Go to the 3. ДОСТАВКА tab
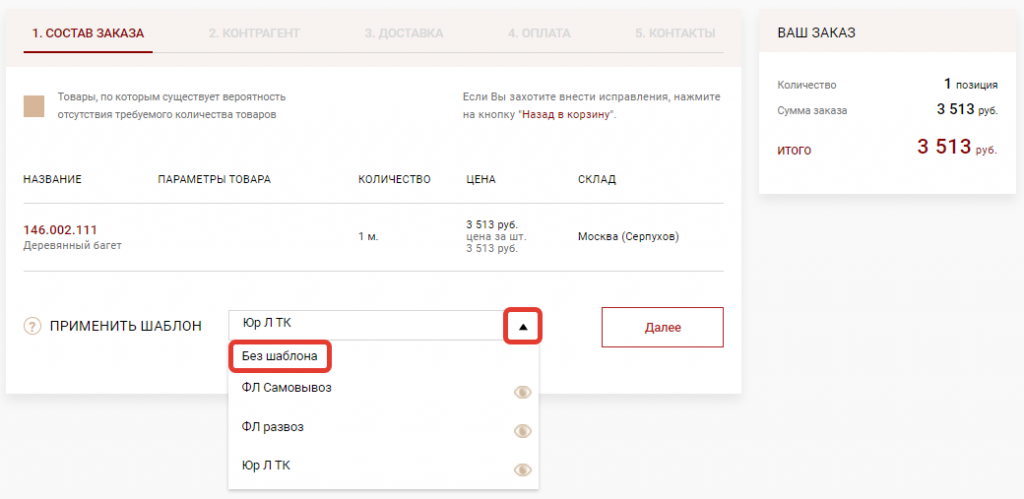The height and width of the screenshot is (499, 1024). 403,33
